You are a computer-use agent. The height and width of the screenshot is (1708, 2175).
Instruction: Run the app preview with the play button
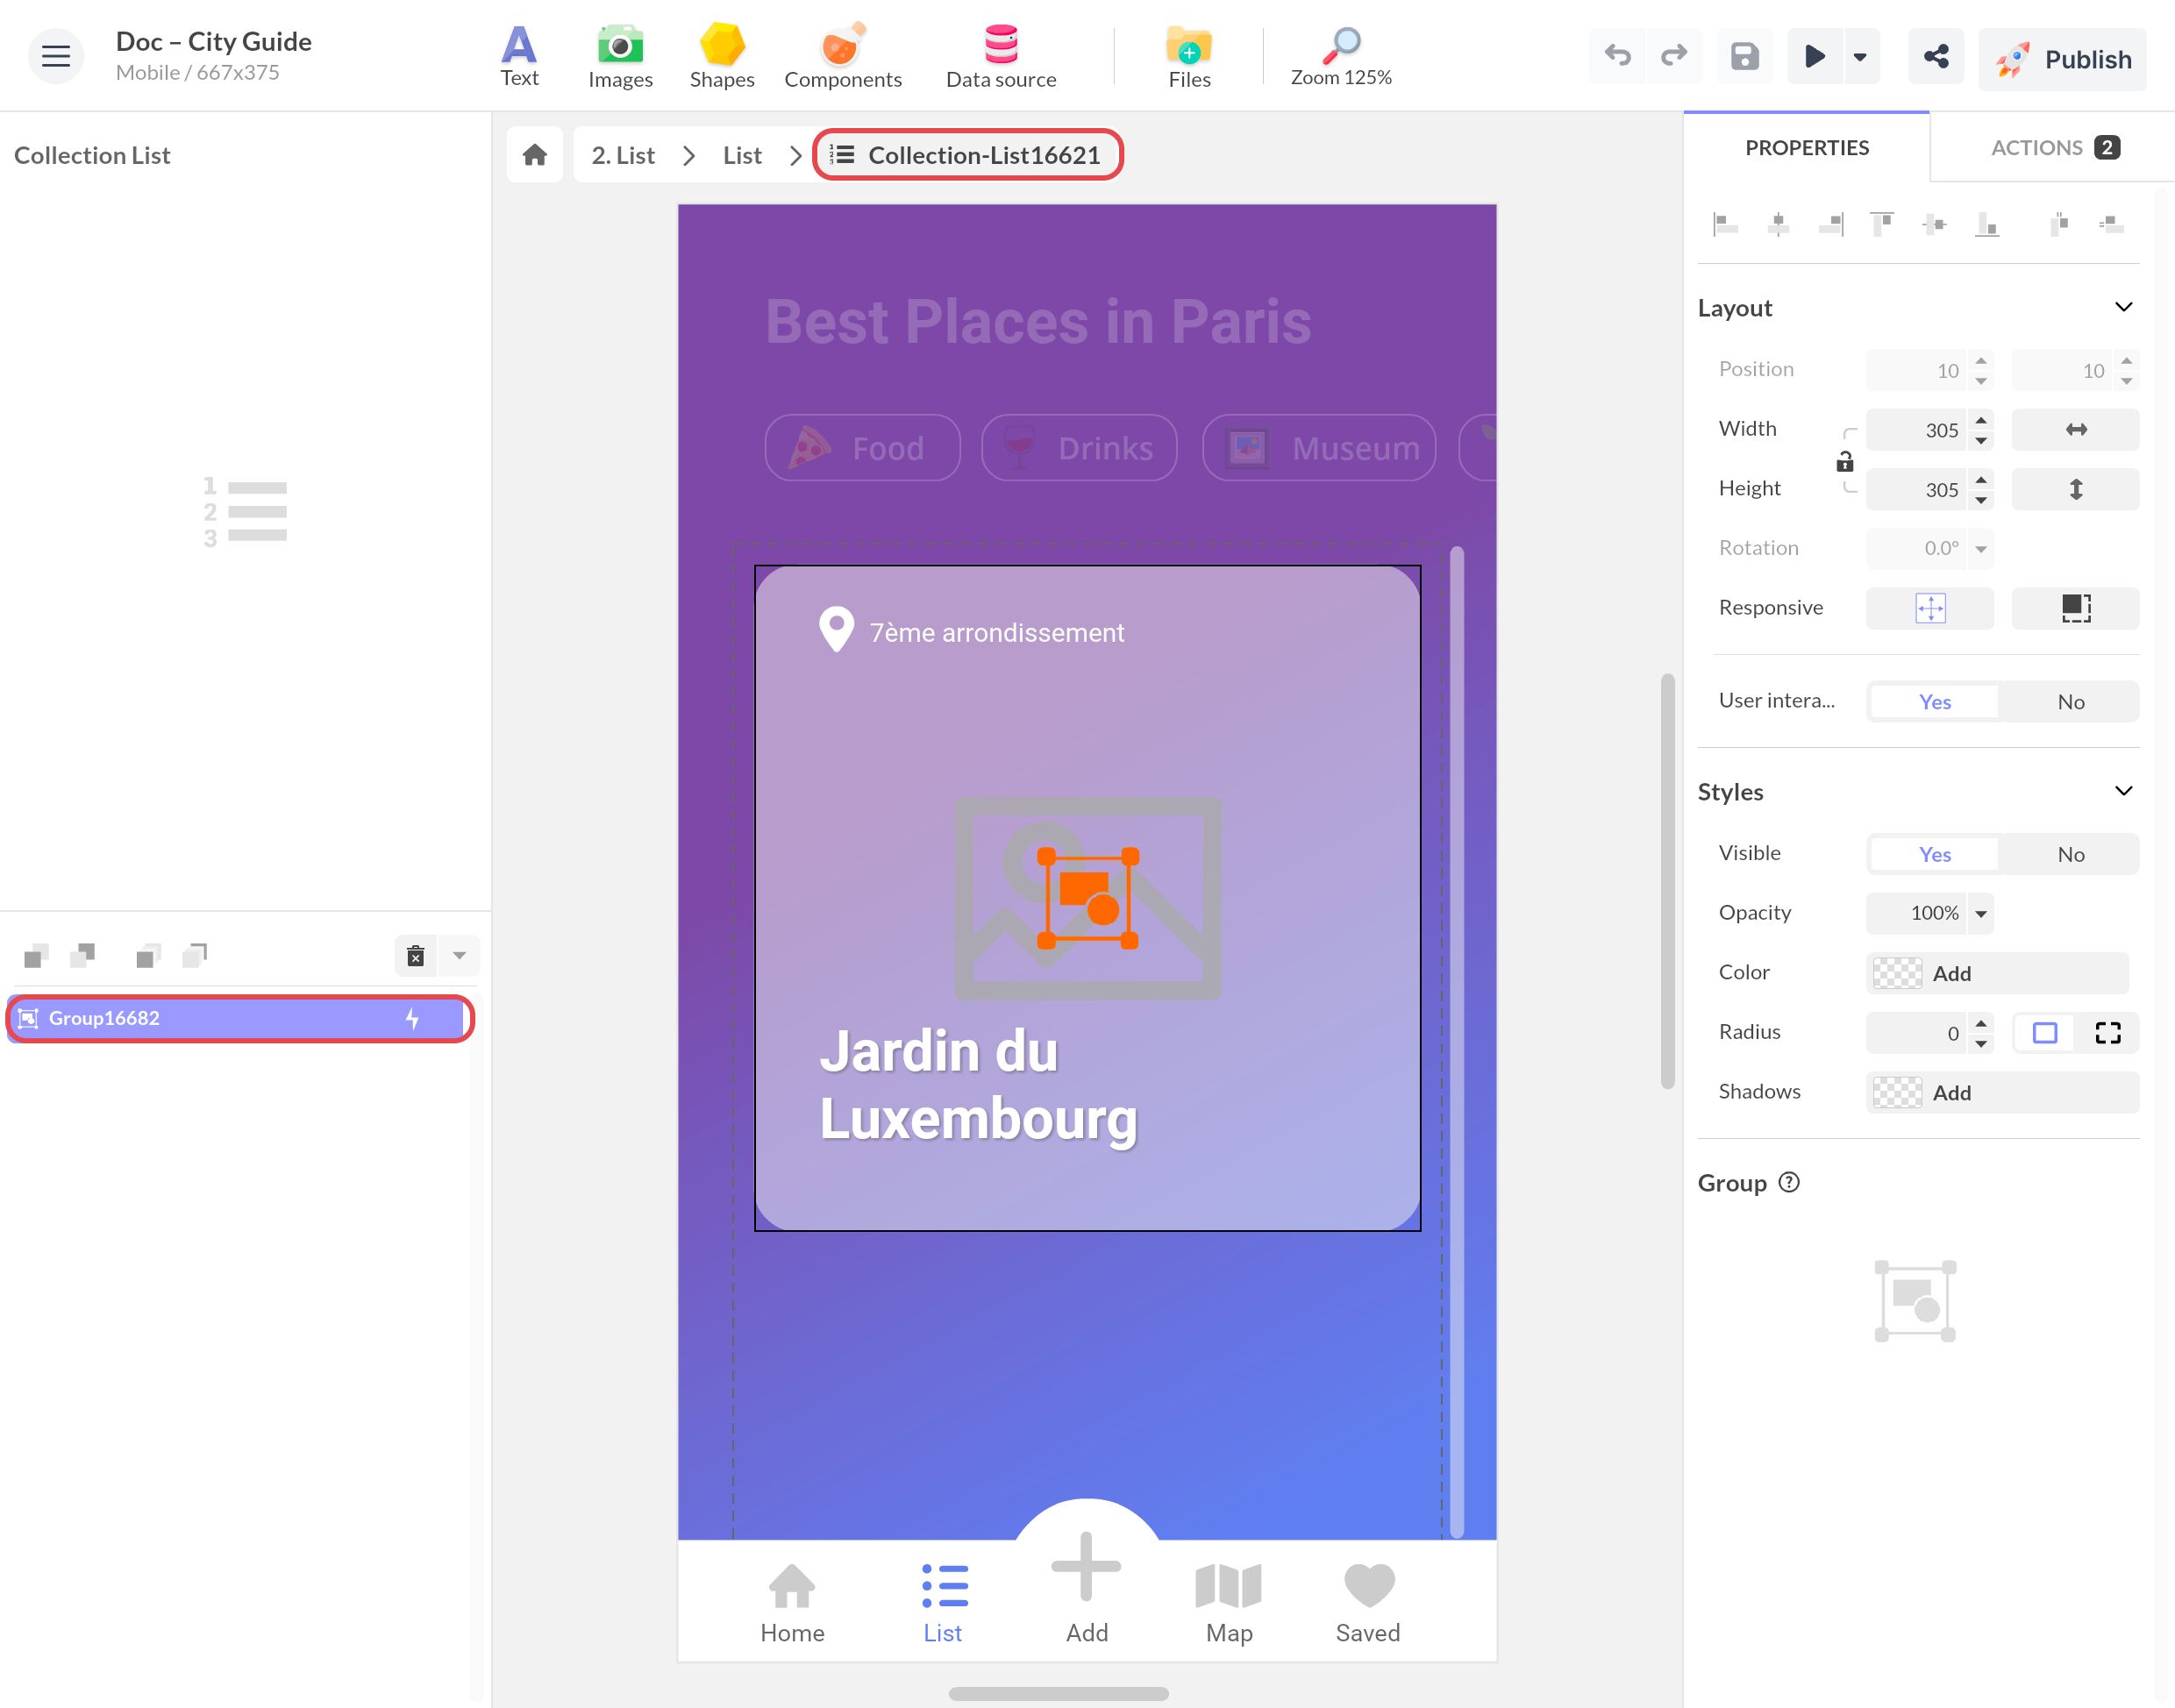(x=1815, y=56)
